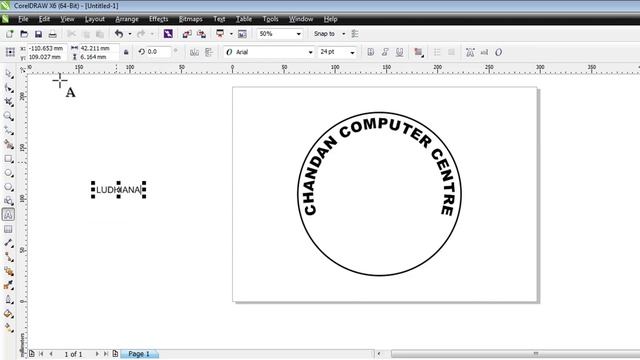Viewport: 640px width, 360px height.
Task: Select the Shape tool in toolbox
Action: pyautogui.click(x=9, y=88)
